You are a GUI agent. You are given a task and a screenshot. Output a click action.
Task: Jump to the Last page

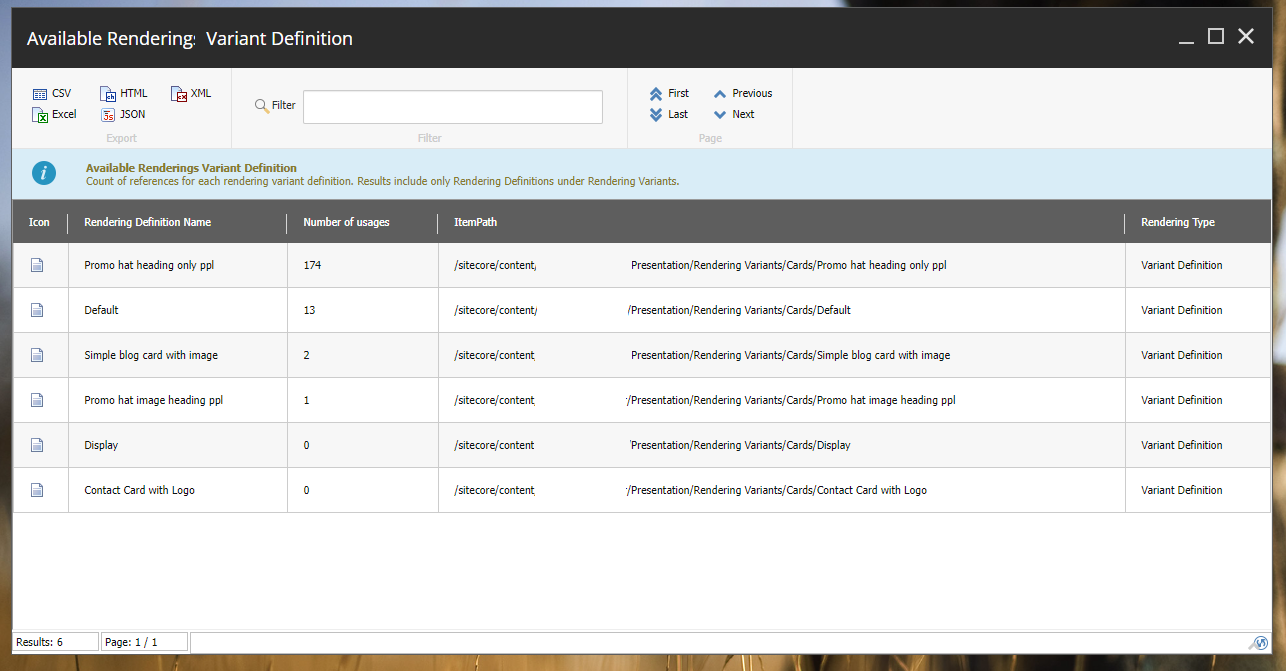[x=669, y=114]
